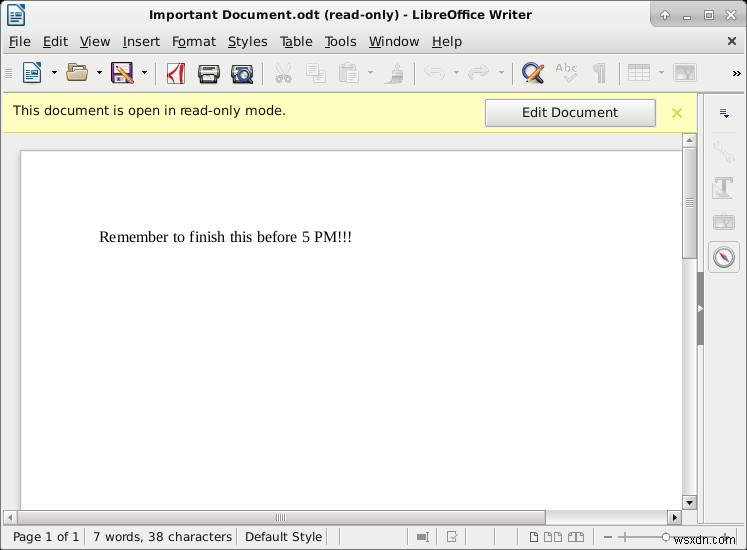Open the sidebar Navigator compass icon
This screenshot has height=550, width=747.
coord(724,258)
